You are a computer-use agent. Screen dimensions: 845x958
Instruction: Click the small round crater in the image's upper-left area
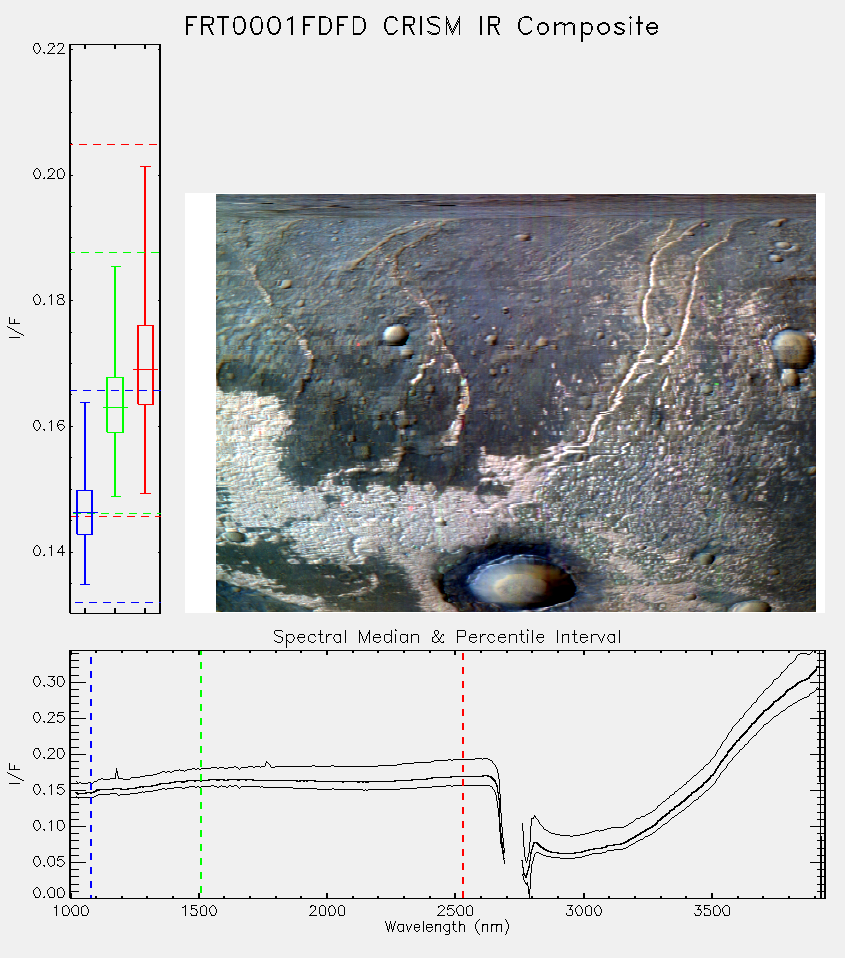coord(395,334)
